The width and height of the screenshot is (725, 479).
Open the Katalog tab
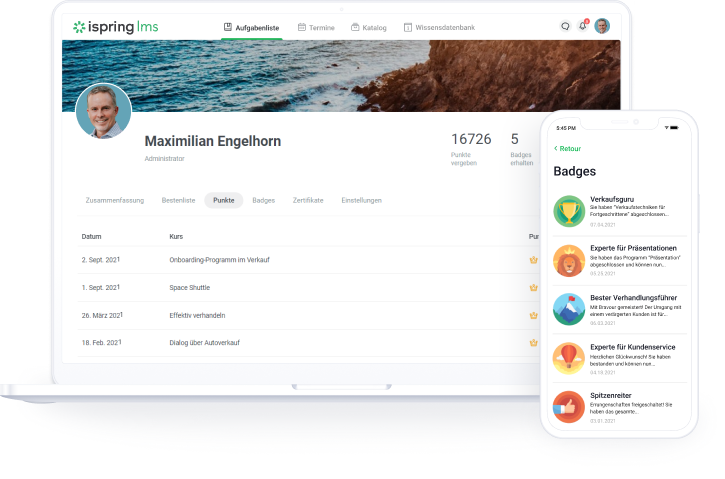coord(369,28)
